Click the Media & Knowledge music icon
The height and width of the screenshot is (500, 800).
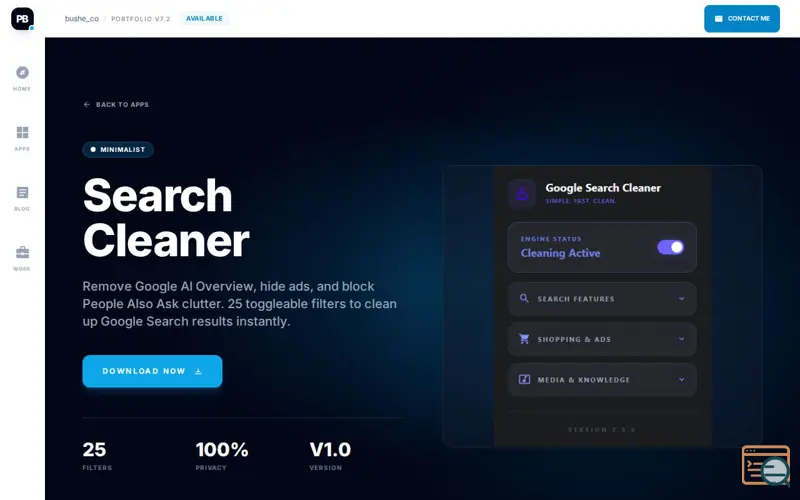524,380
